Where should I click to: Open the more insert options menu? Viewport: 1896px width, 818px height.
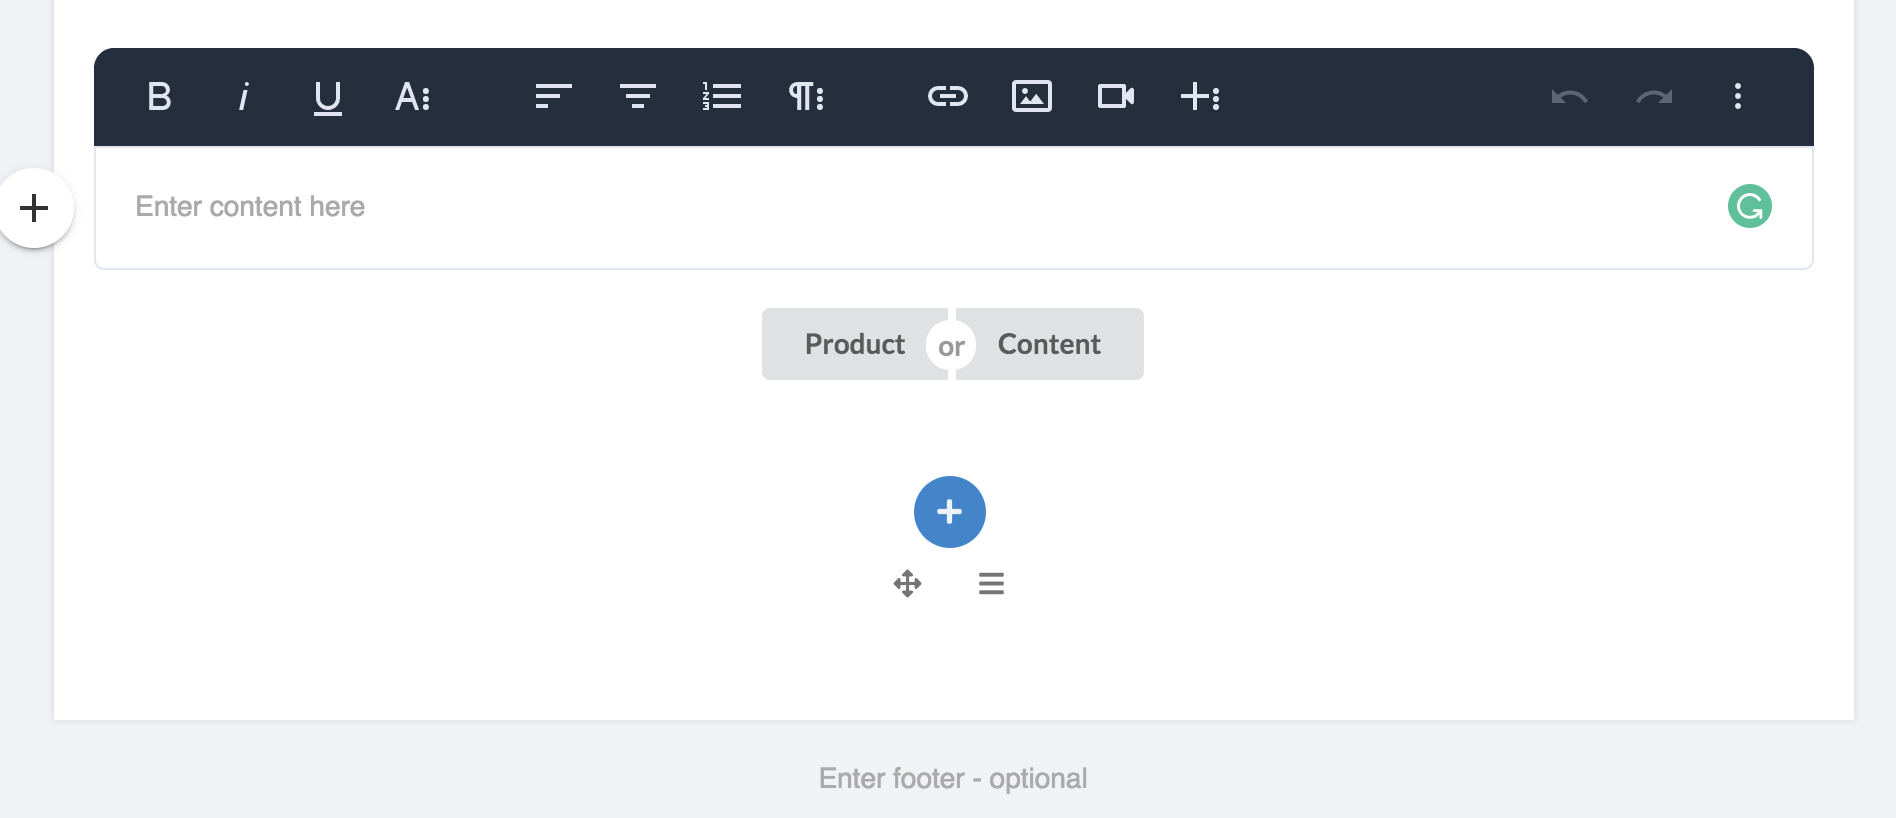[x=1200, y=97]
